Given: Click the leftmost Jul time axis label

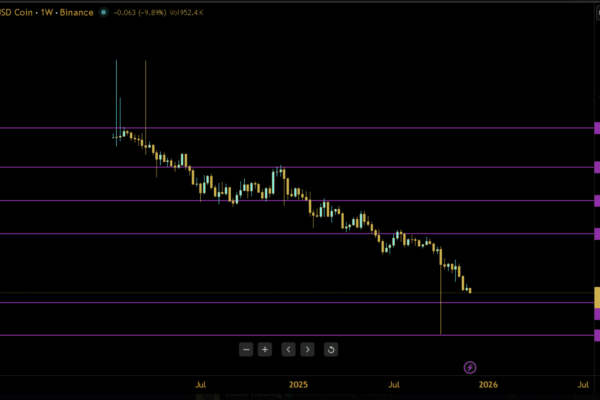Looking at the screenshot, I should (x=201, y=383).
